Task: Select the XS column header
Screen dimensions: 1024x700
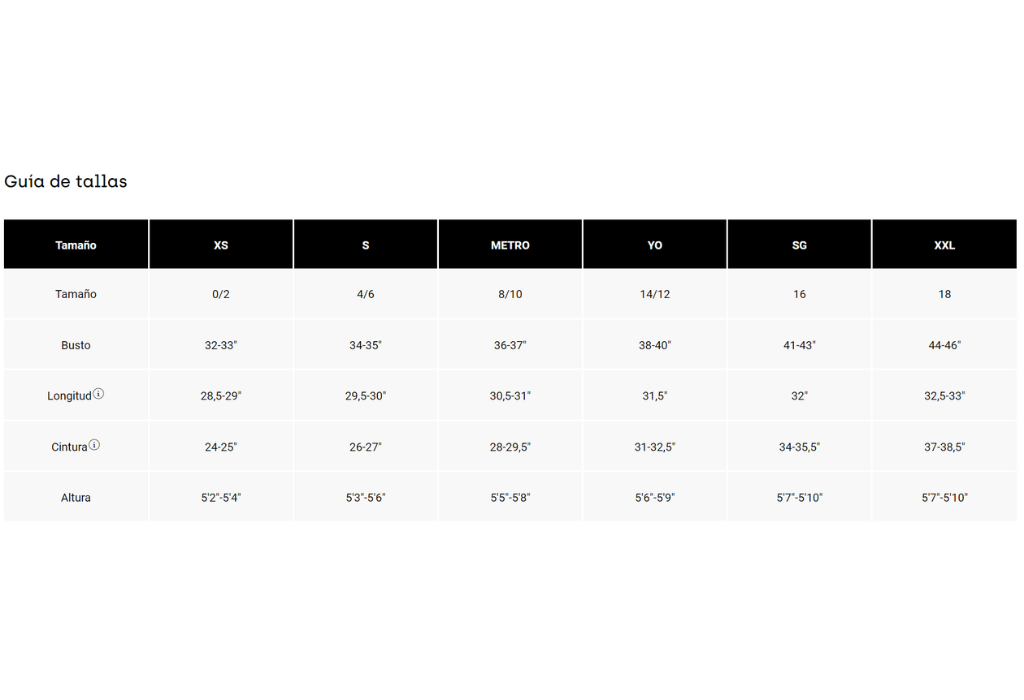Action: pos(221,244)
